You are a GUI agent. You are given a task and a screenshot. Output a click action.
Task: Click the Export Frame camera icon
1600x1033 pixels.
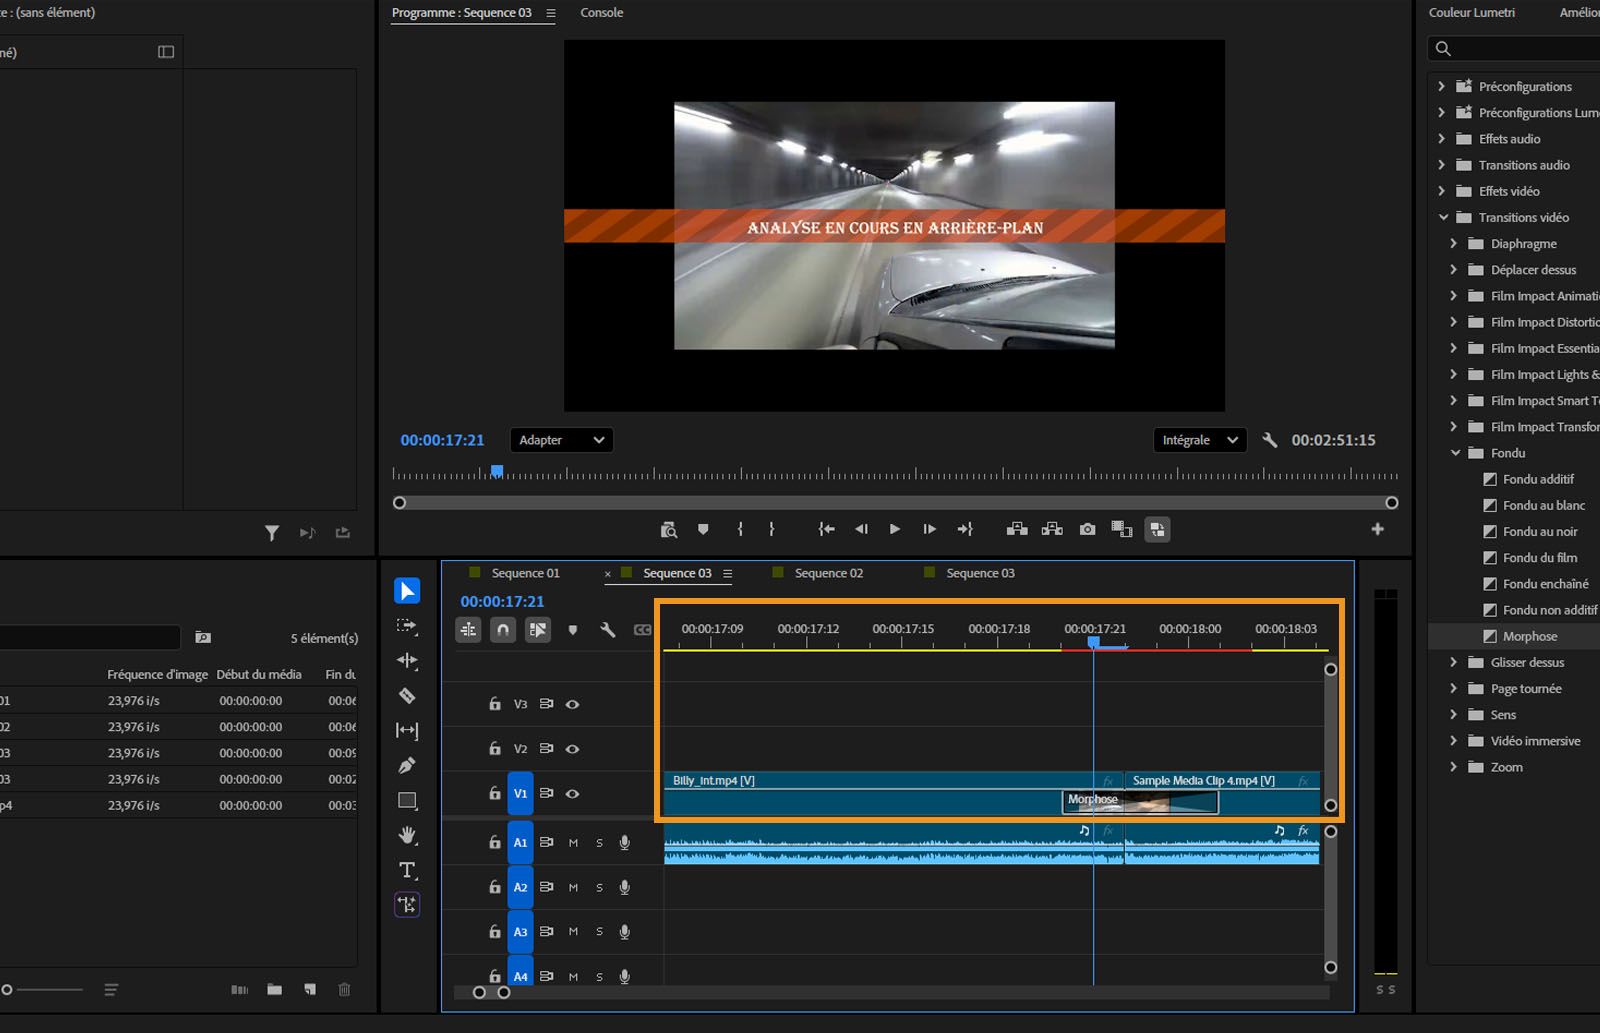pyautogui.click(x=1087, y=529)
